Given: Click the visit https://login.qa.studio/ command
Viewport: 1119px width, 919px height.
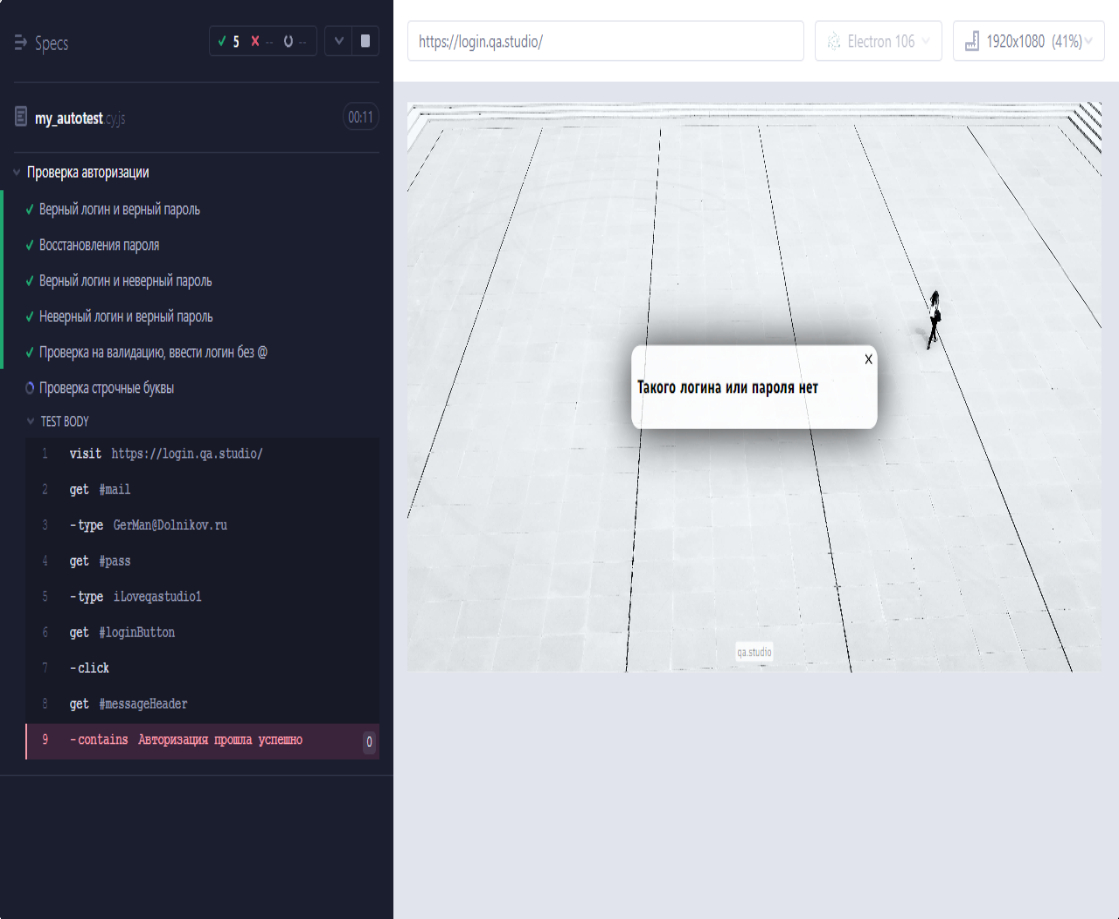Looking at the screenshot, I should (x=166, y=454).
